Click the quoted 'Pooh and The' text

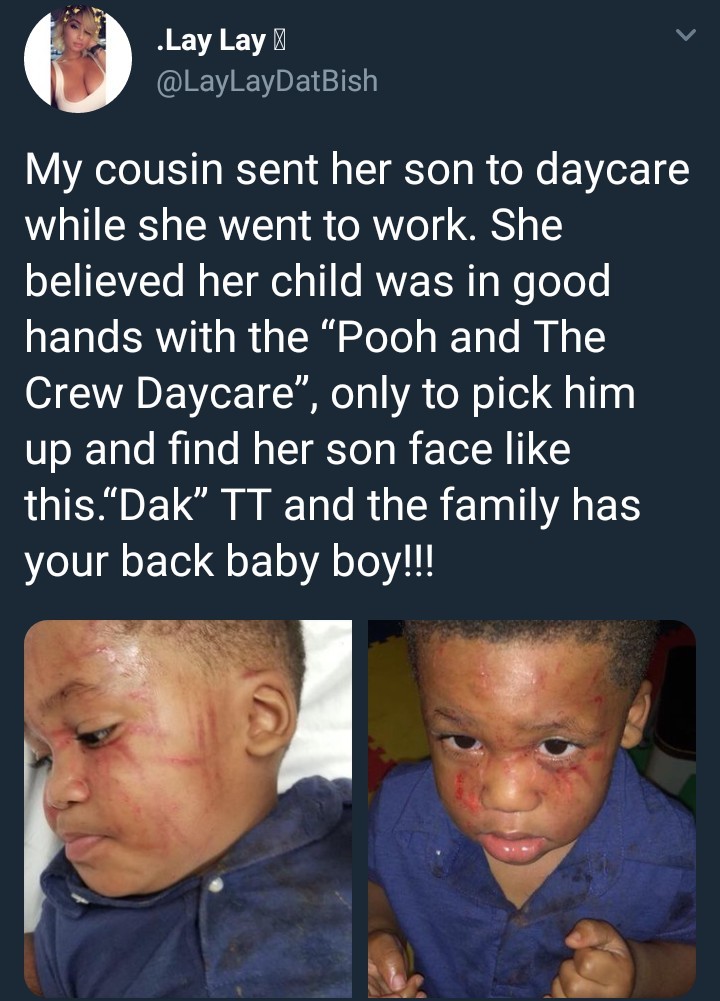470,337
